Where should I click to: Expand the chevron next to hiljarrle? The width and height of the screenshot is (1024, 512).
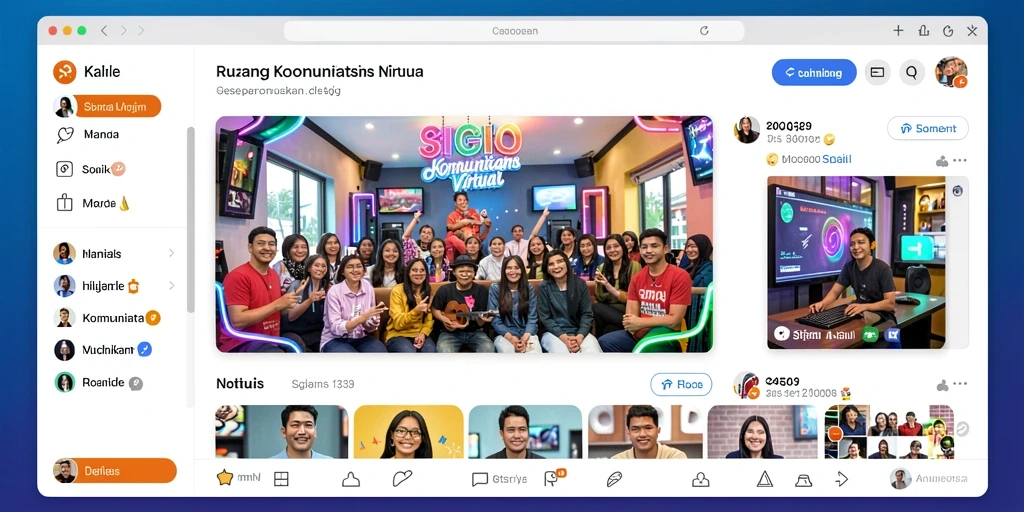[x=172, y=285]
